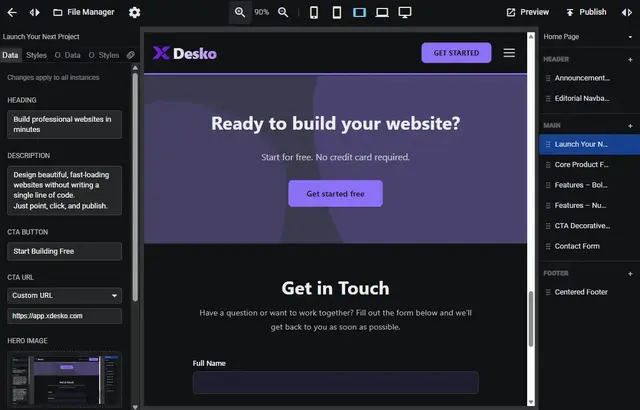The width and height of the screenshot is (640, 410).
Task: Add a new section to FOOTER
Action: [629, 273]
